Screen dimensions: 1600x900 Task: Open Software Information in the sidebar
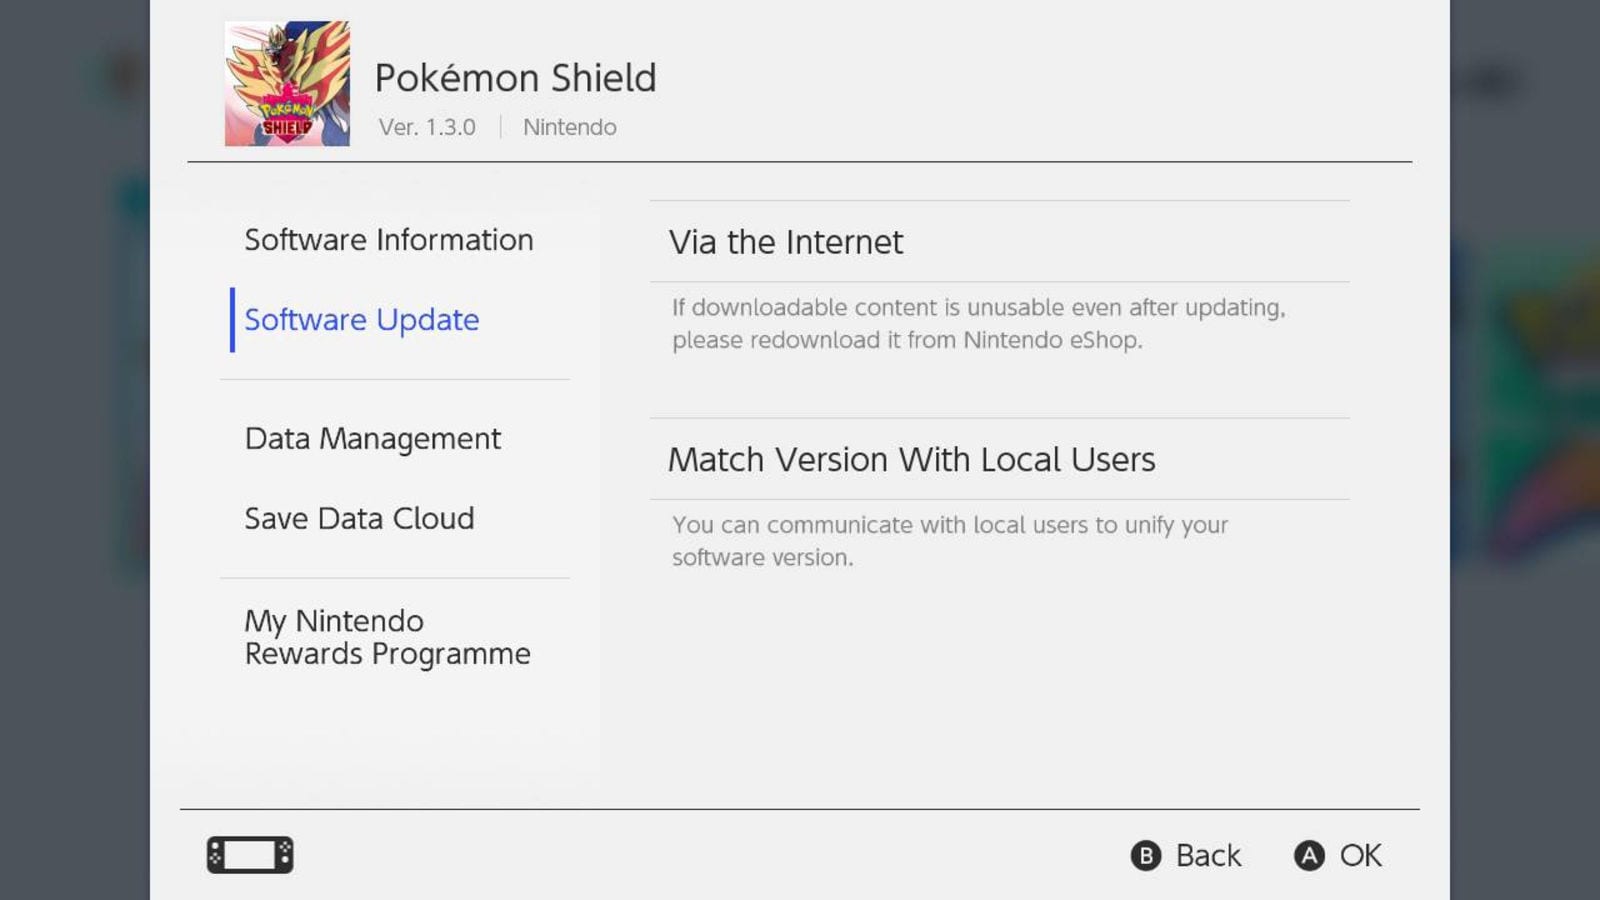click(389, 240)
